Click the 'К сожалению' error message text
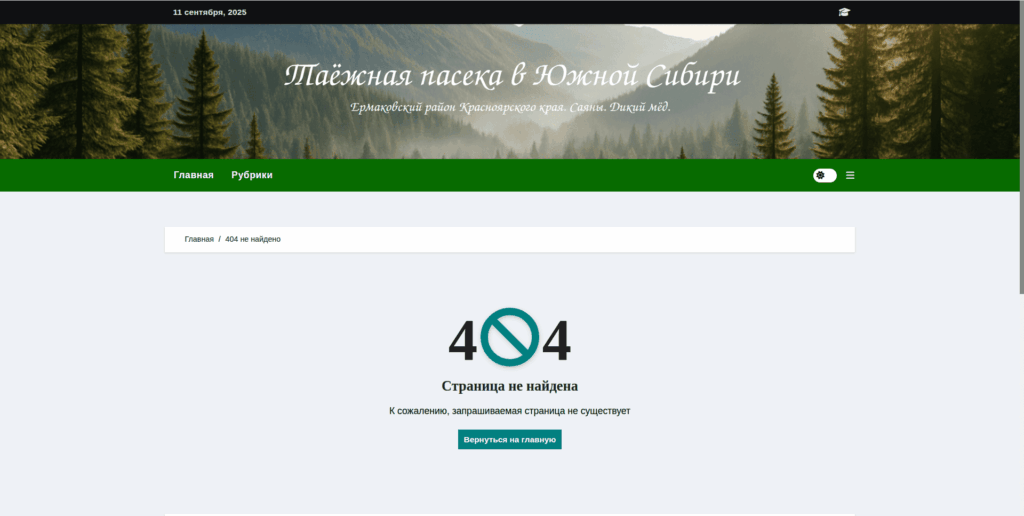The height and width of the screenshot is (516, 1024). point(510,411)
